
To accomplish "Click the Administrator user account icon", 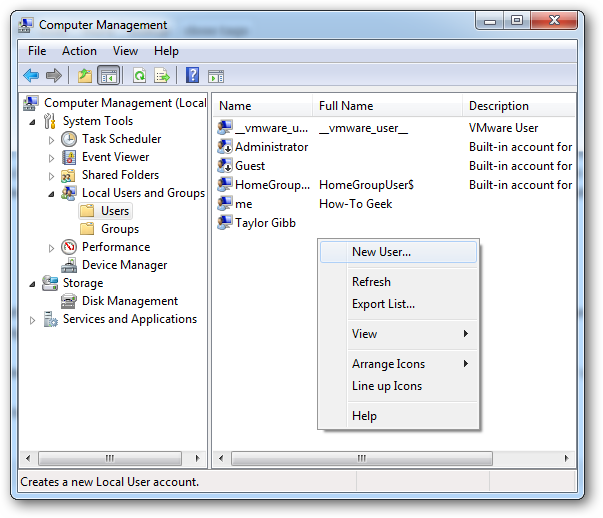I will [x=225, y=147].
